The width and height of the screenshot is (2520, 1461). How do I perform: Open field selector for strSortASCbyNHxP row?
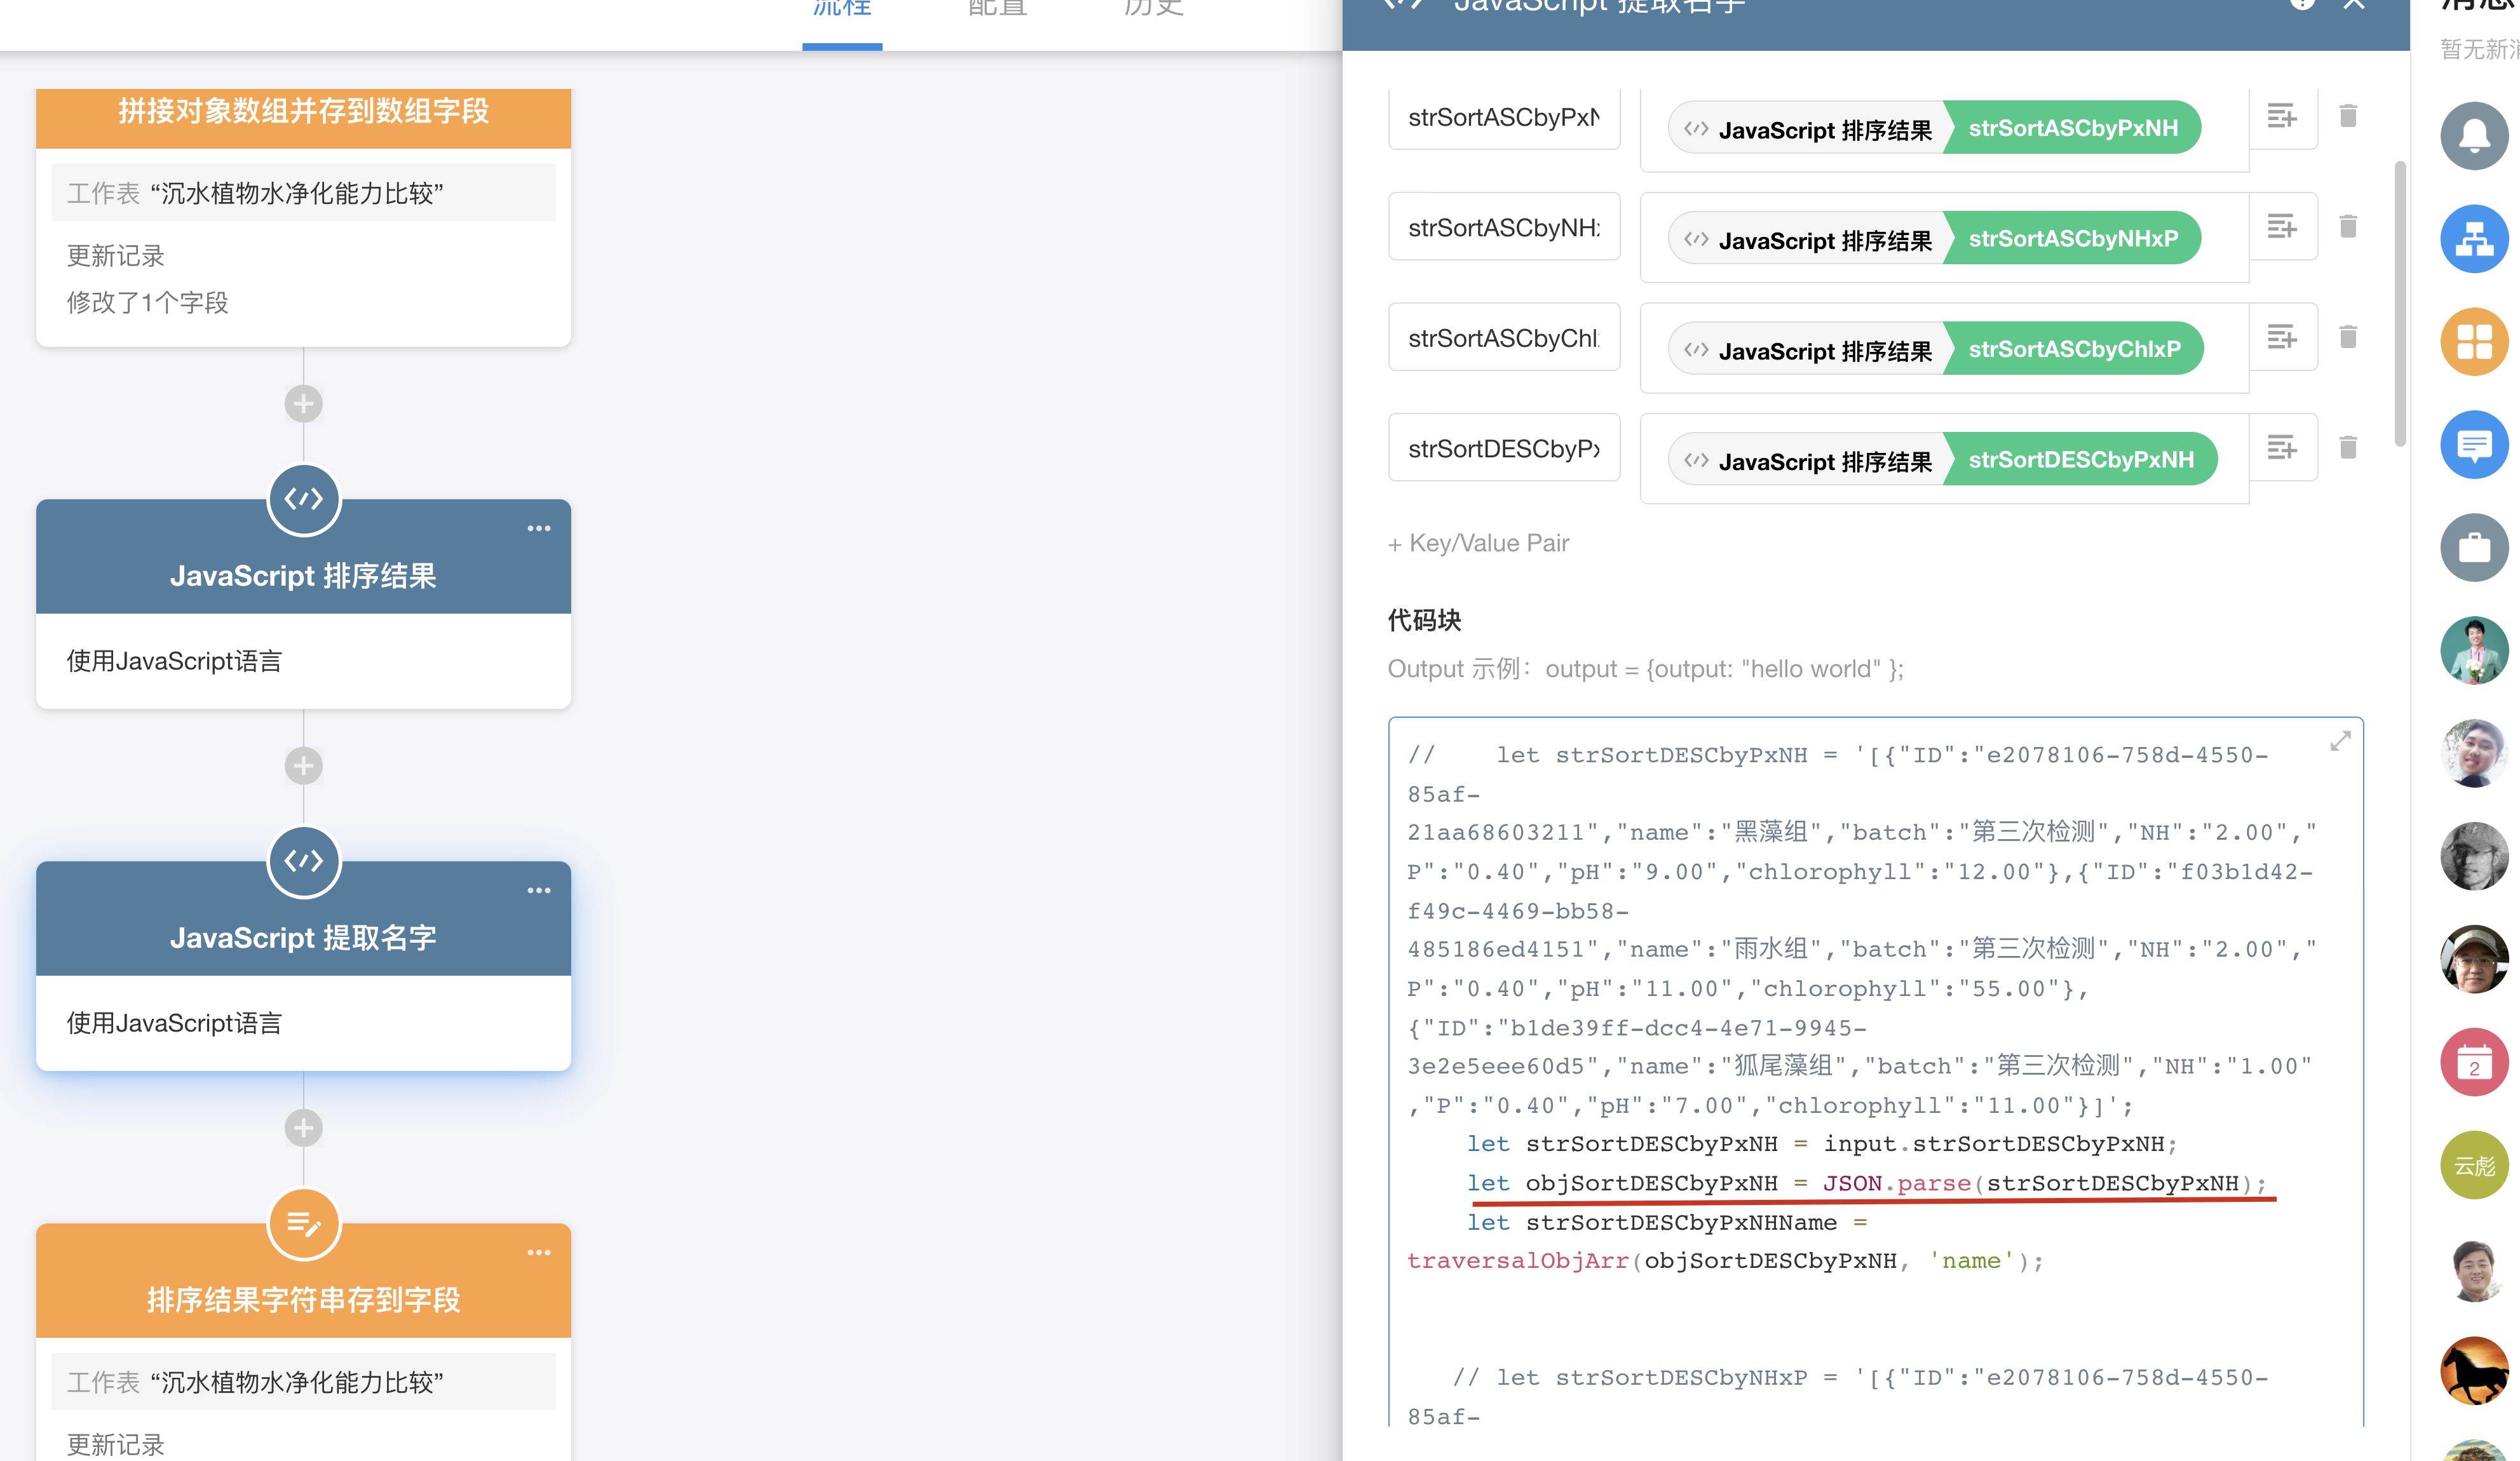click(x=2281, y=227)
